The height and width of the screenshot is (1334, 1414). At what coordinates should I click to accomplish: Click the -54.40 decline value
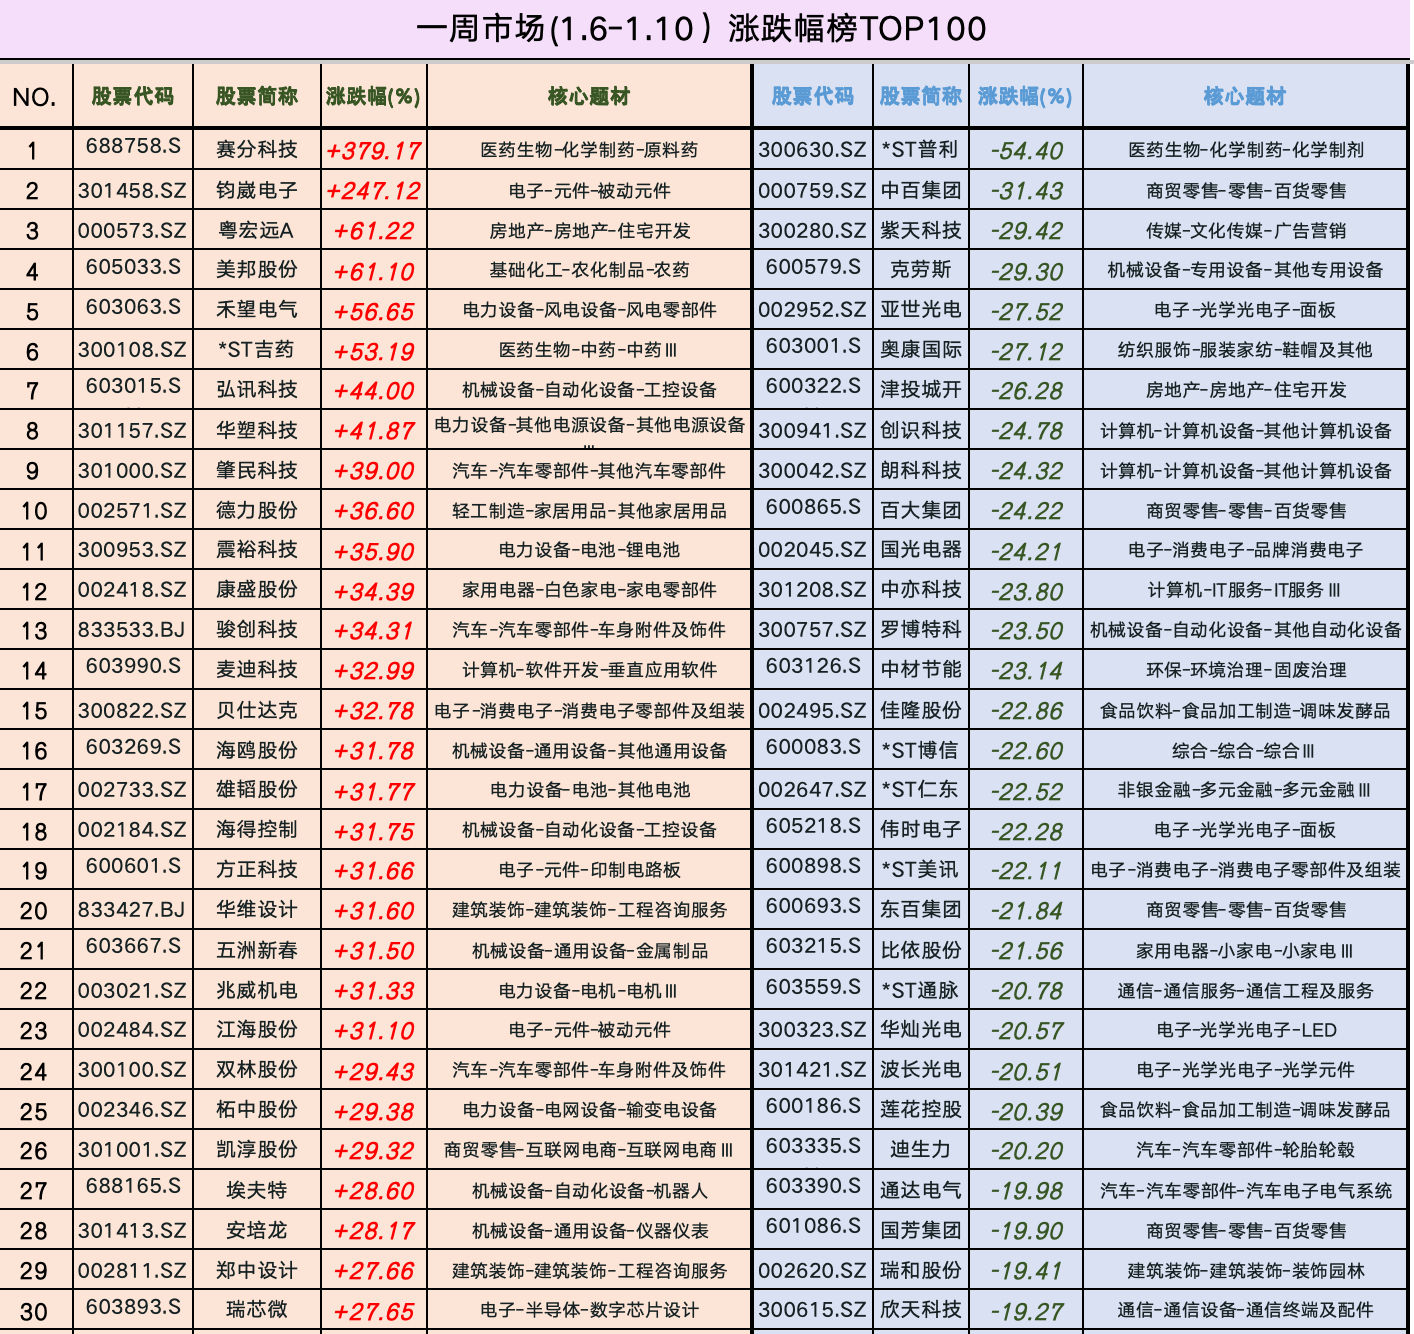(x=1027, y=151)
